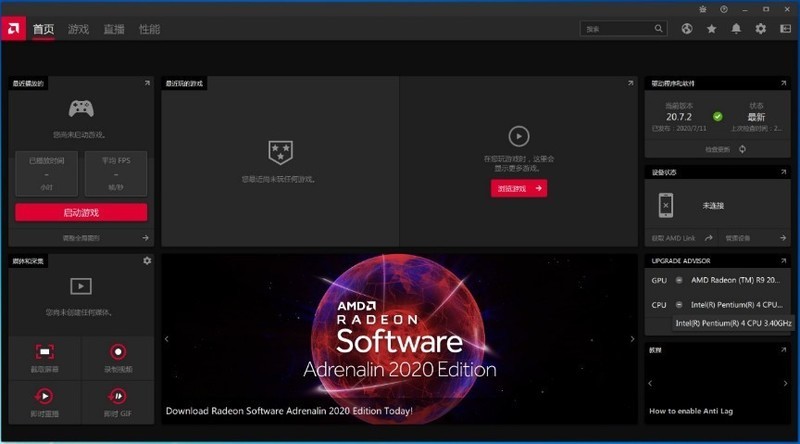Show next banner with right chevron
This screenshot has height=444, width=800.
[x=632, y=339]
